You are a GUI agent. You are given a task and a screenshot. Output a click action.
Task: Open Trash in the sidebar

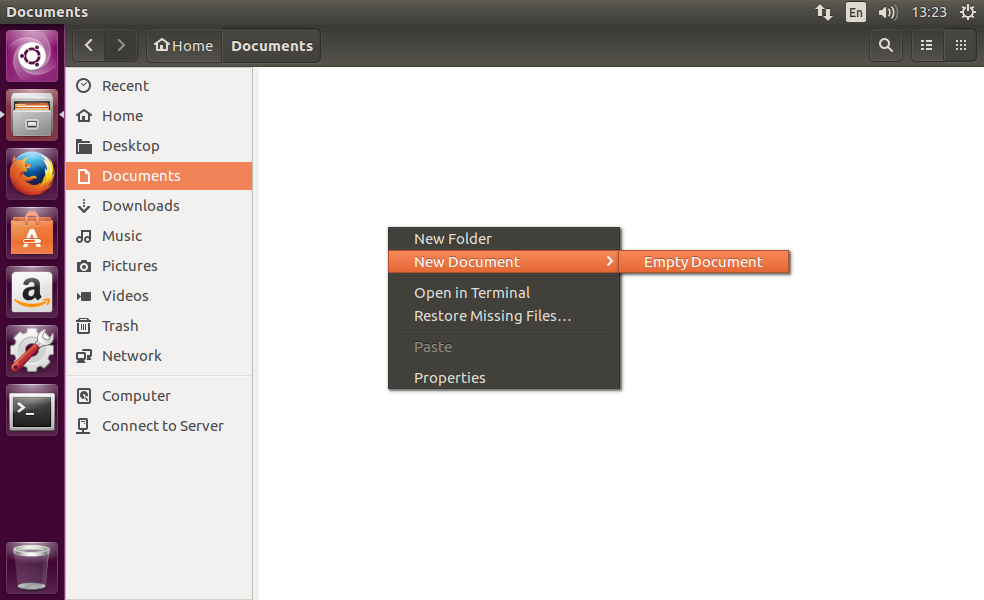tap(120, 326)
